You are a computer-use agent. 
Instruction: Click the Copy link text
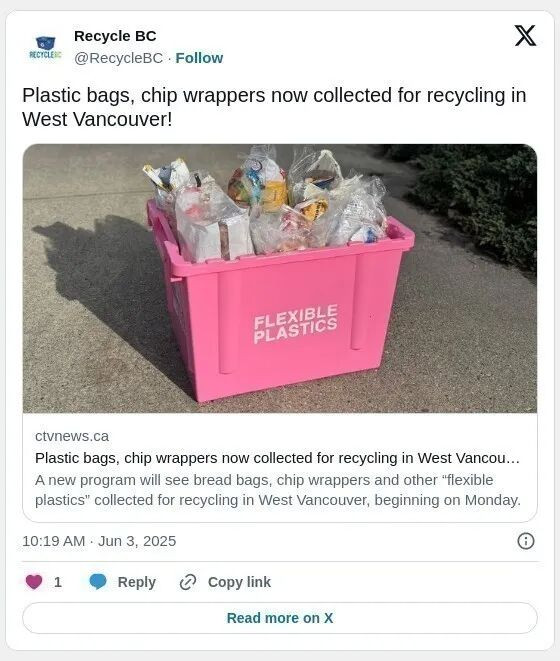[x=239, y=582]
